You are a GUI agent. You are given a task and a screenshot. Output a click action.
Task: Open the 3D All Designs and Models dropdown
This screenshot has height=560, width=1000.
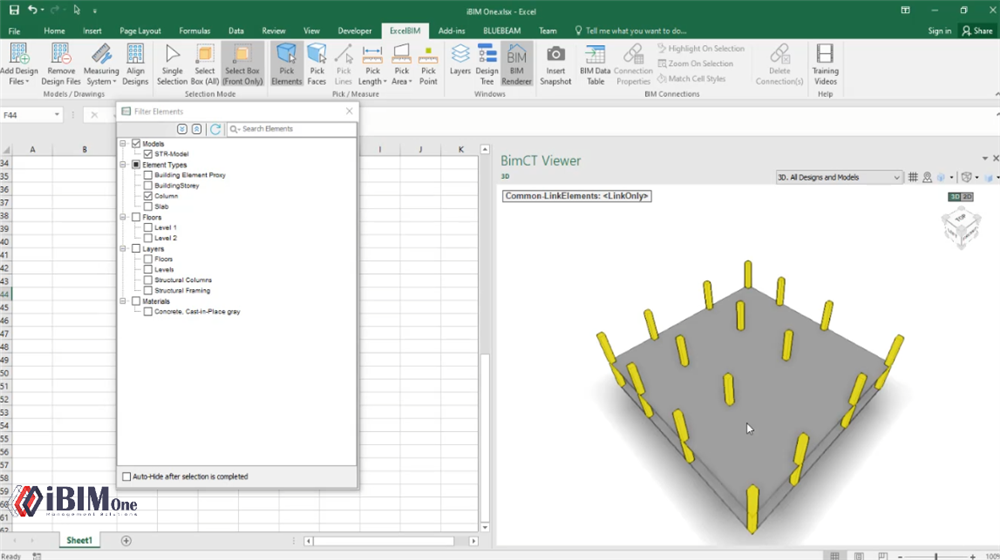(x=839, y=177)
